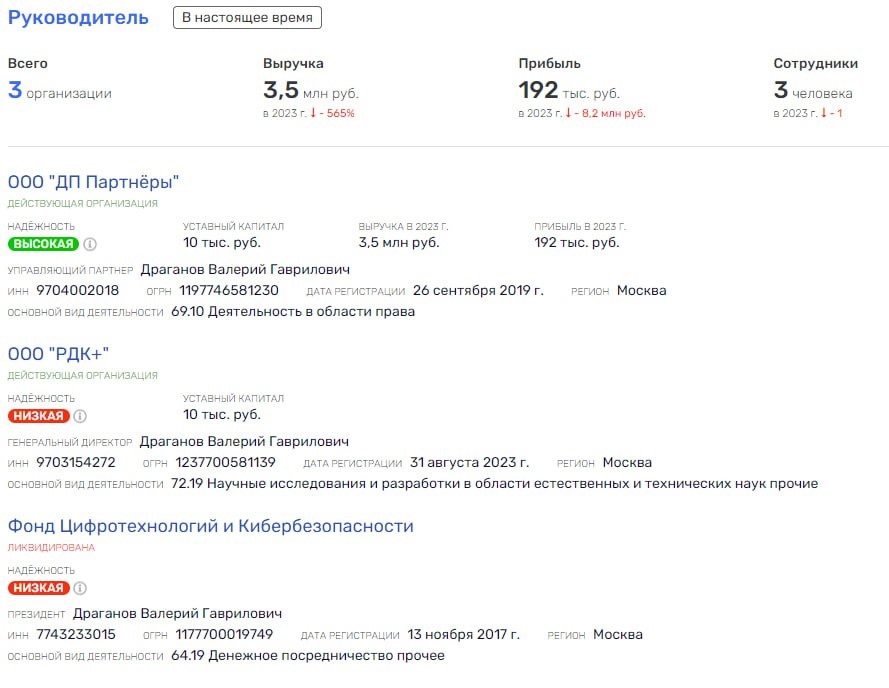
Task: Click registration date 31 августа 2023 г.
Action: click(469, 462)
